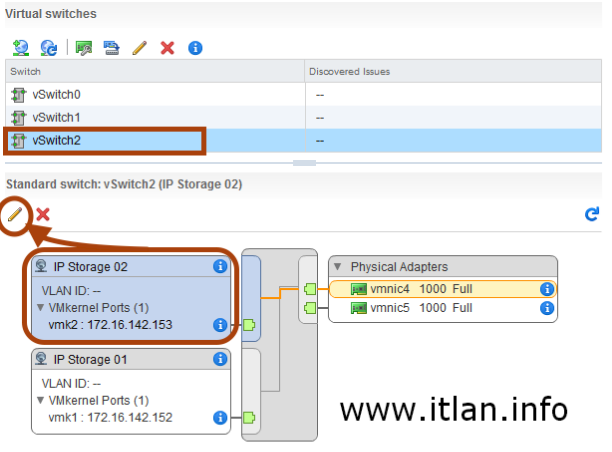The image size is (612, 452).
Task: Click the top toolbar red remove icon
Action: coord(167,47)
